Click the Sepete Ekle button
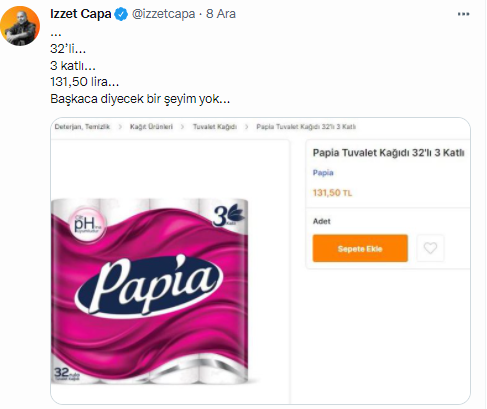 click(x=360, y=248)
